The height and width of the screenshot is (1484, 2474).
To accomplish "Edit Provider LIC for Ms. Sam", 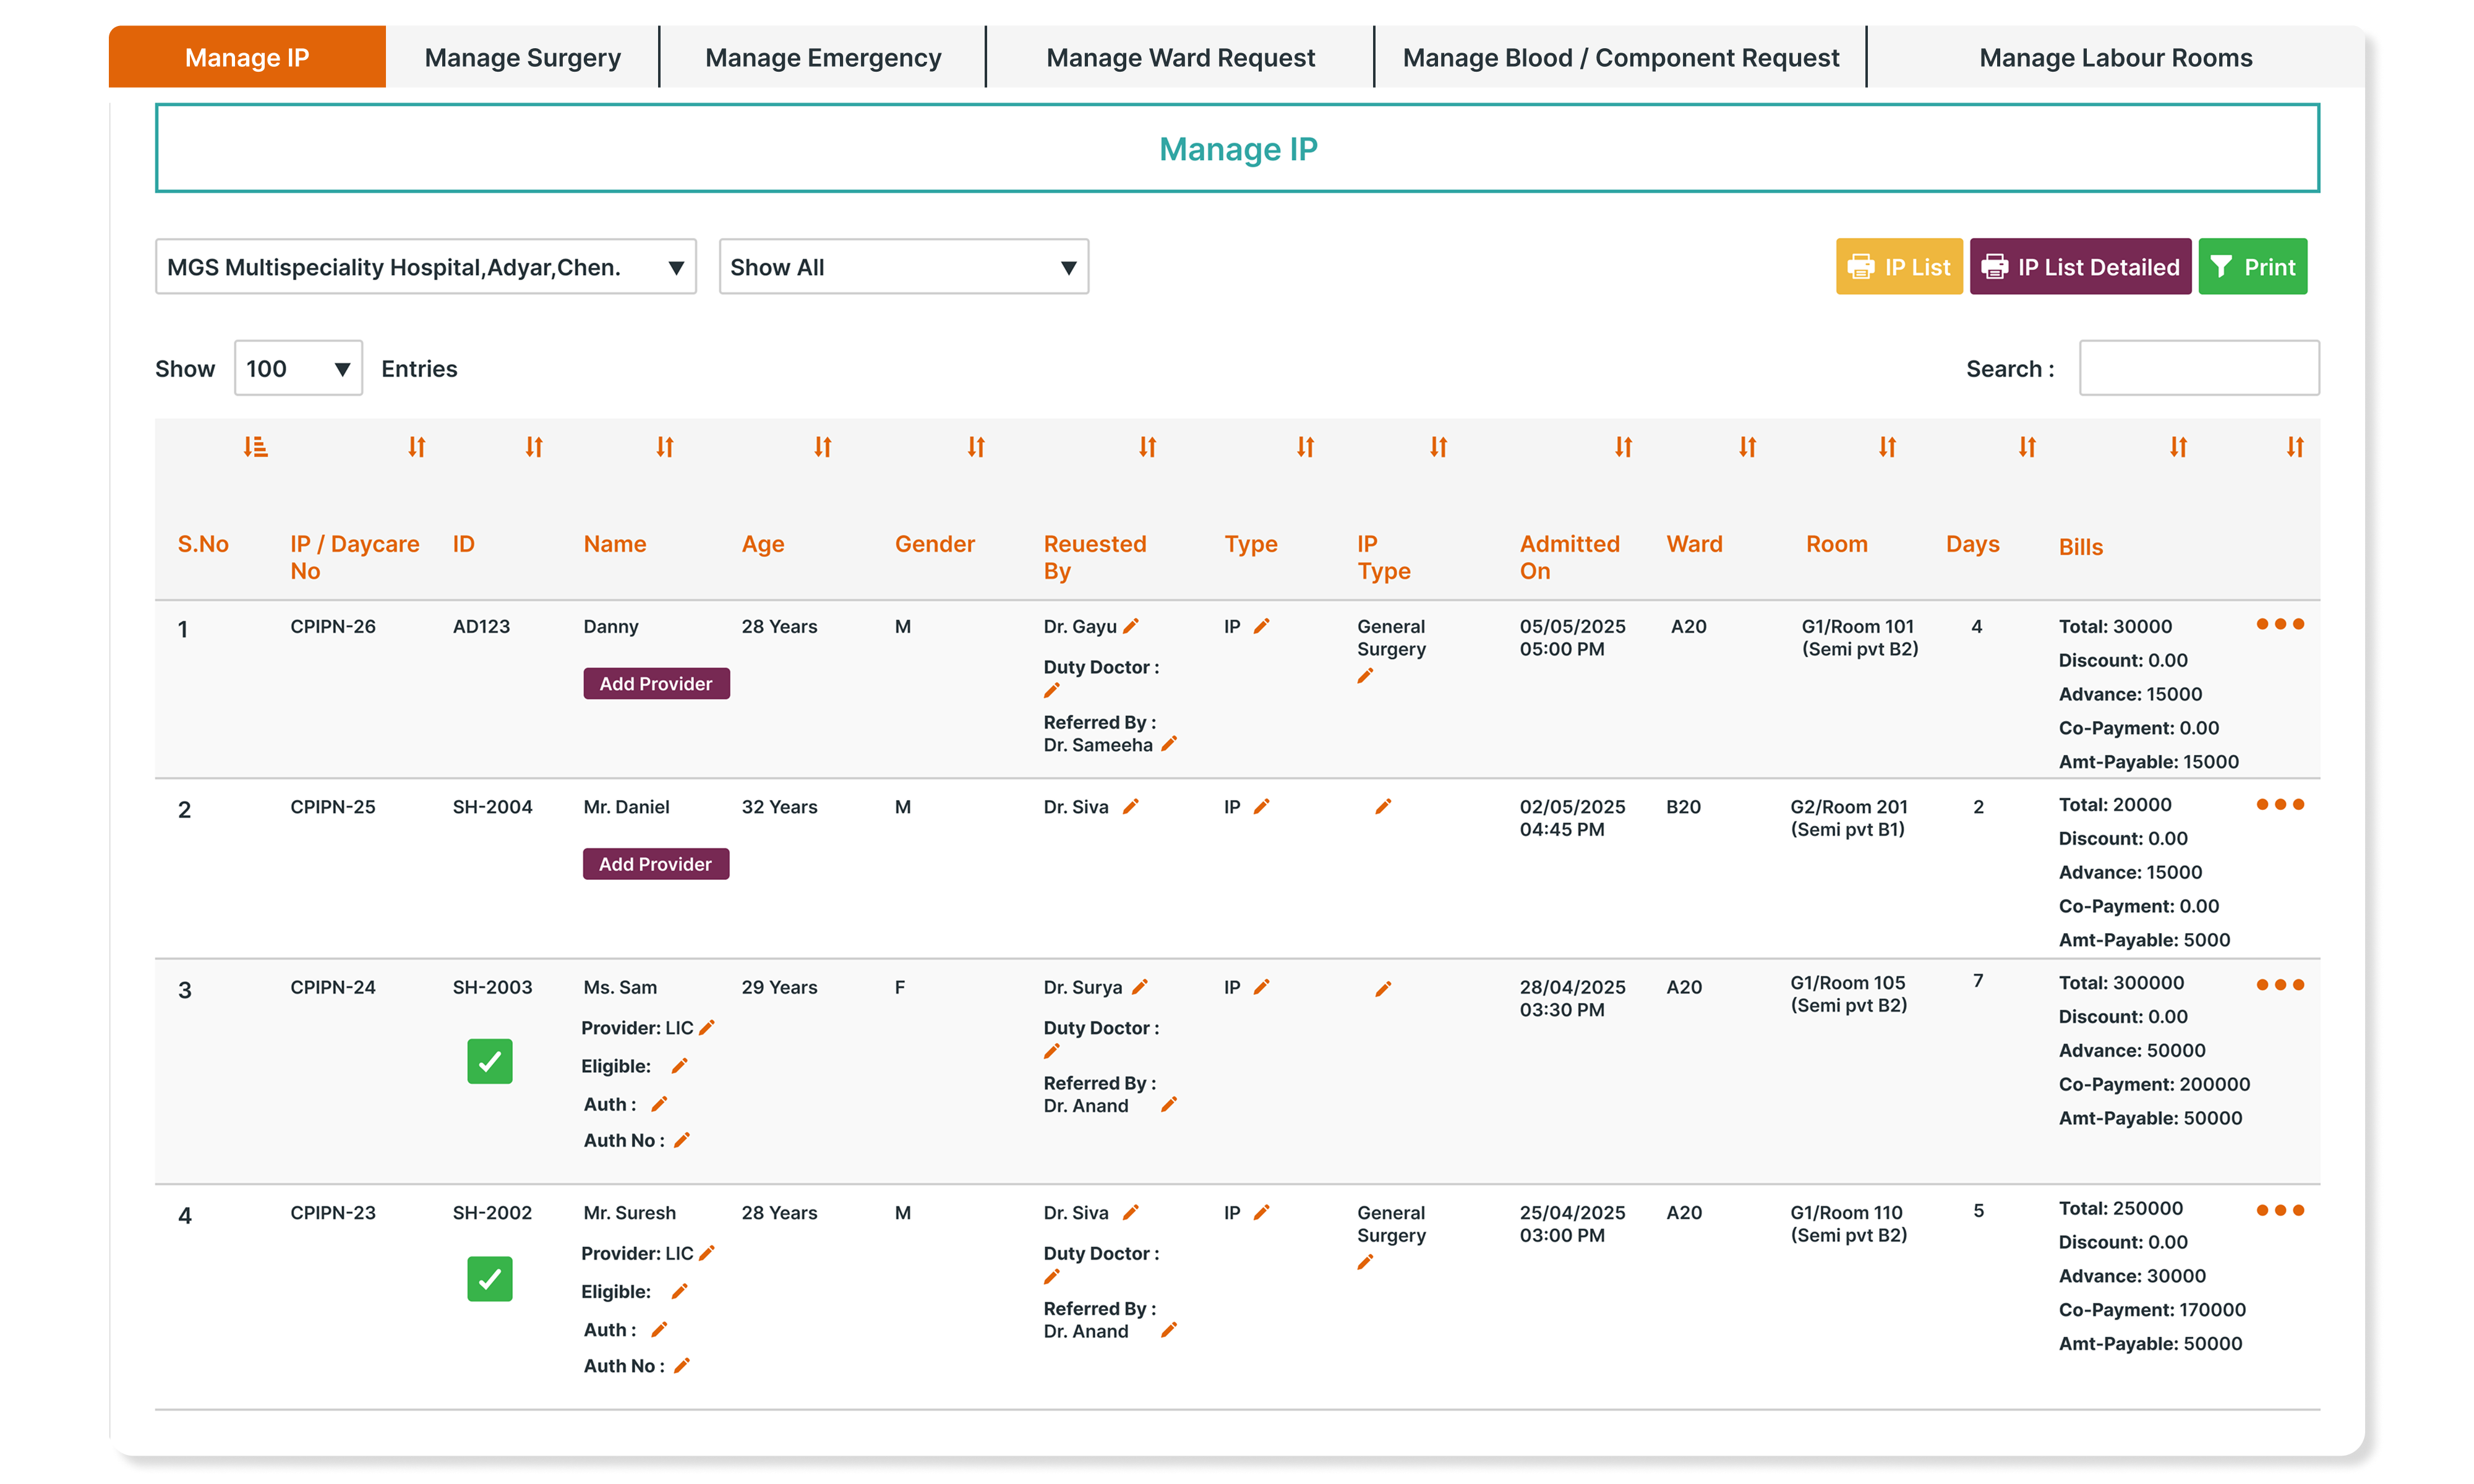I will [707, 1027].
